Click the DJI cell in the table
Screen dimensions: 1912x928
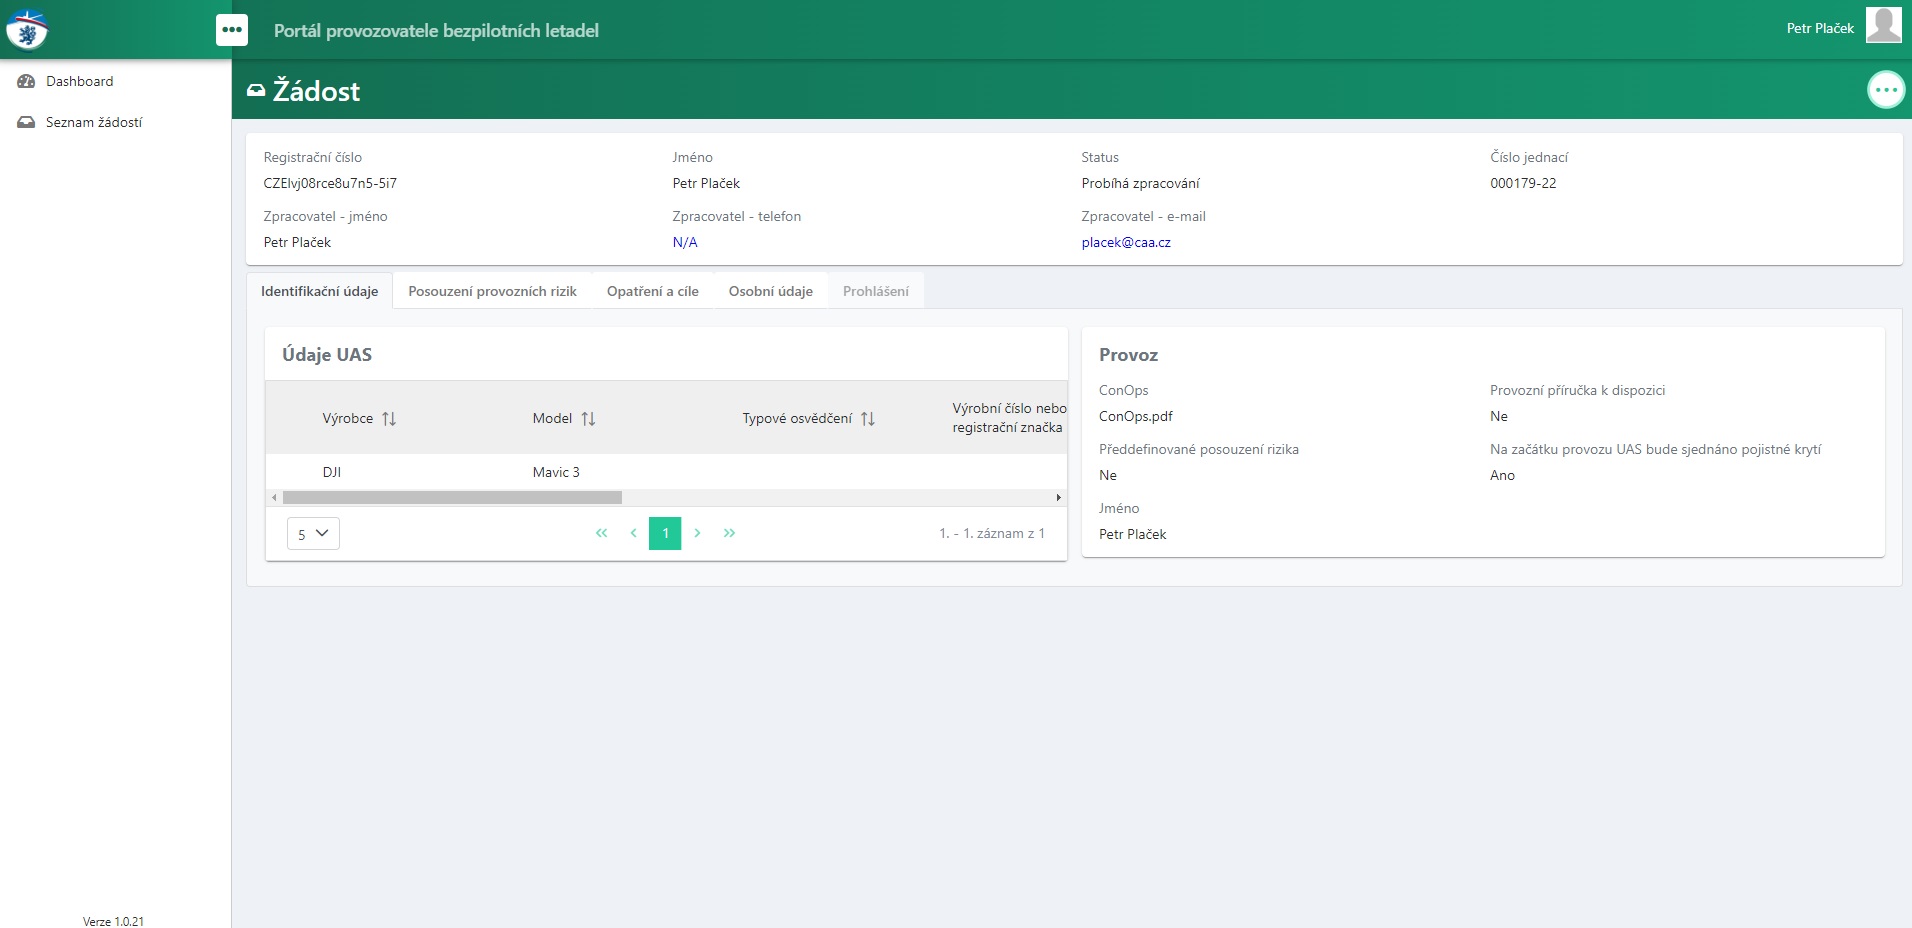[x=332, y=472]
